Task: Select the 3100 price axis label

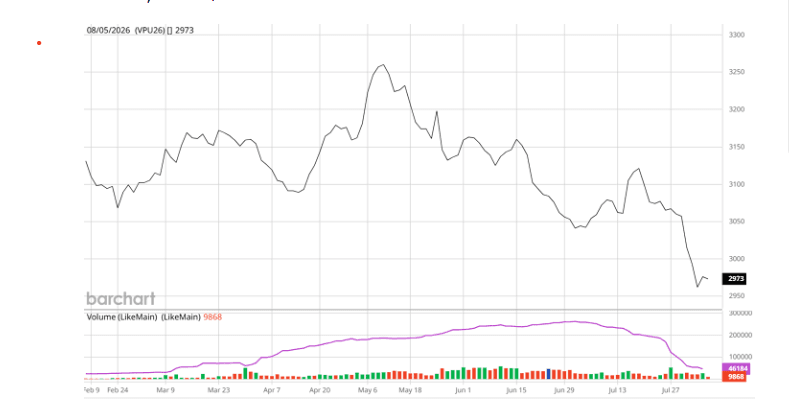Action: pos(736,184)
